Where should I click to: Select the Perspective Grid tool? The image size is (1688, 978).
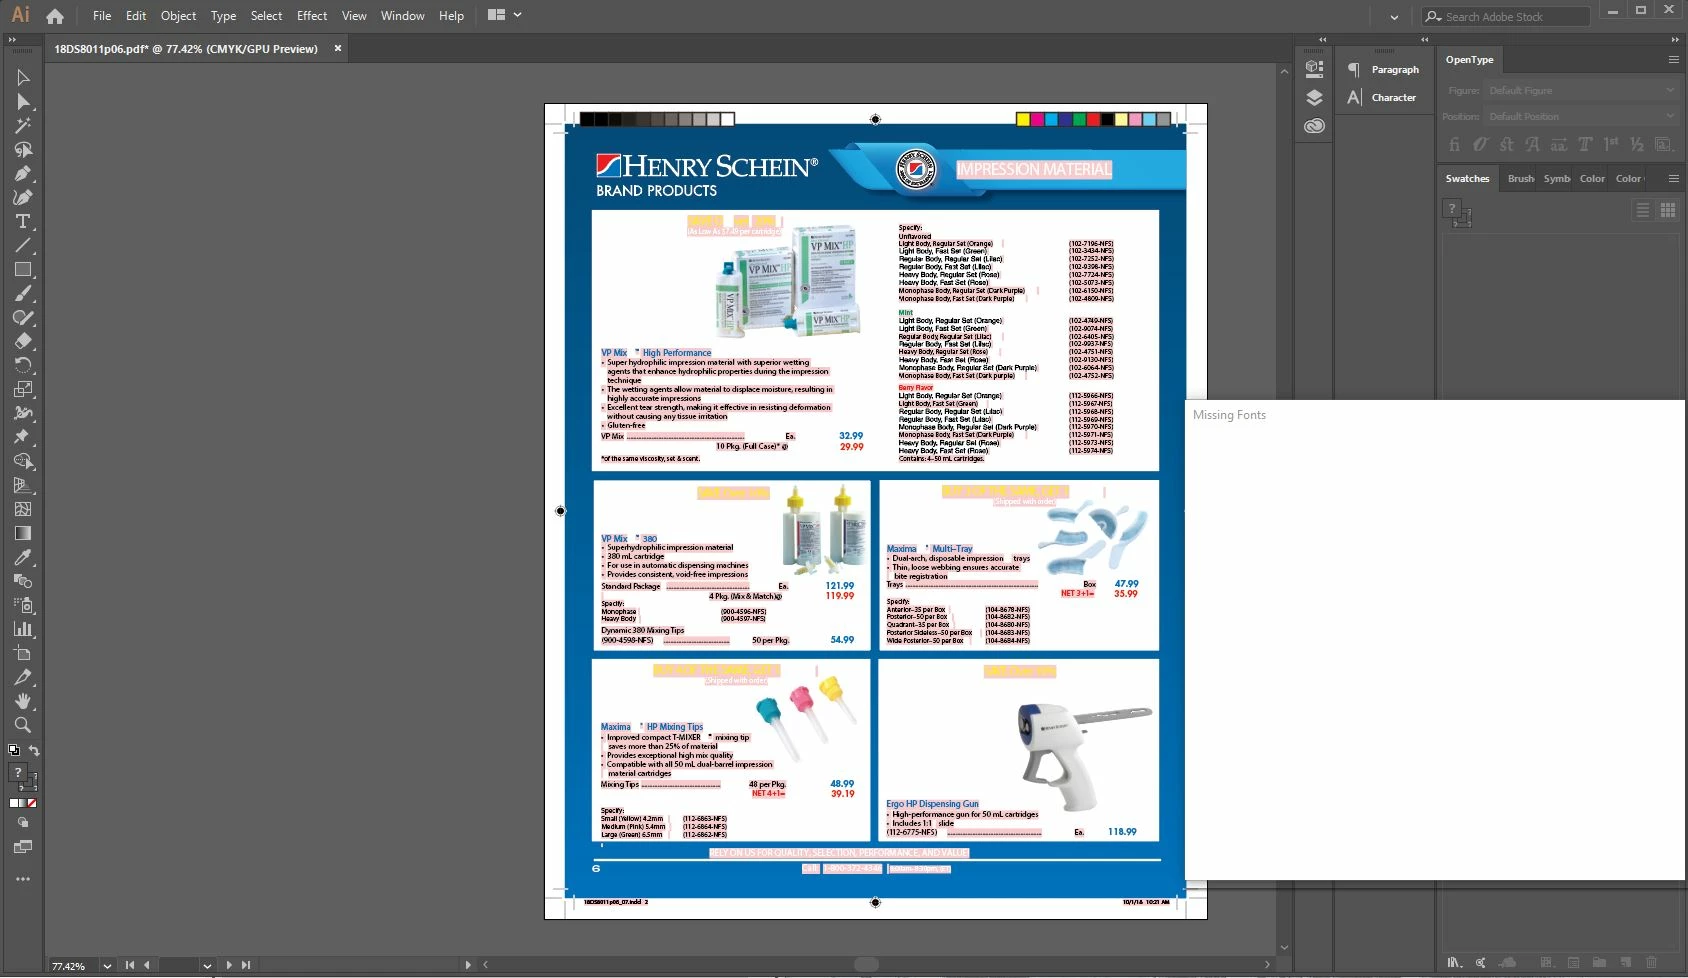click(x=23, y=486)
